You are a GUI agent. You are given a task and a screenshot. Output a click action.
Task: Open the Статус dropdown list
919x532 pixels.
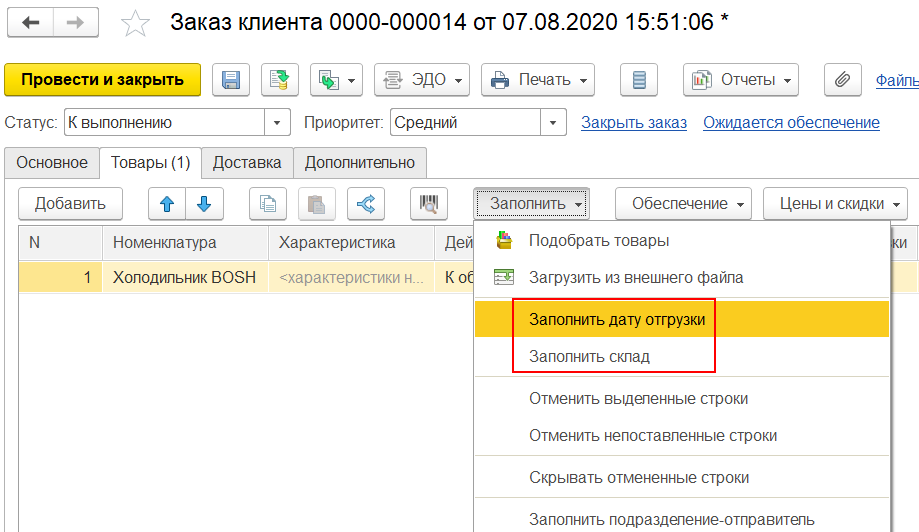point(277,123)
